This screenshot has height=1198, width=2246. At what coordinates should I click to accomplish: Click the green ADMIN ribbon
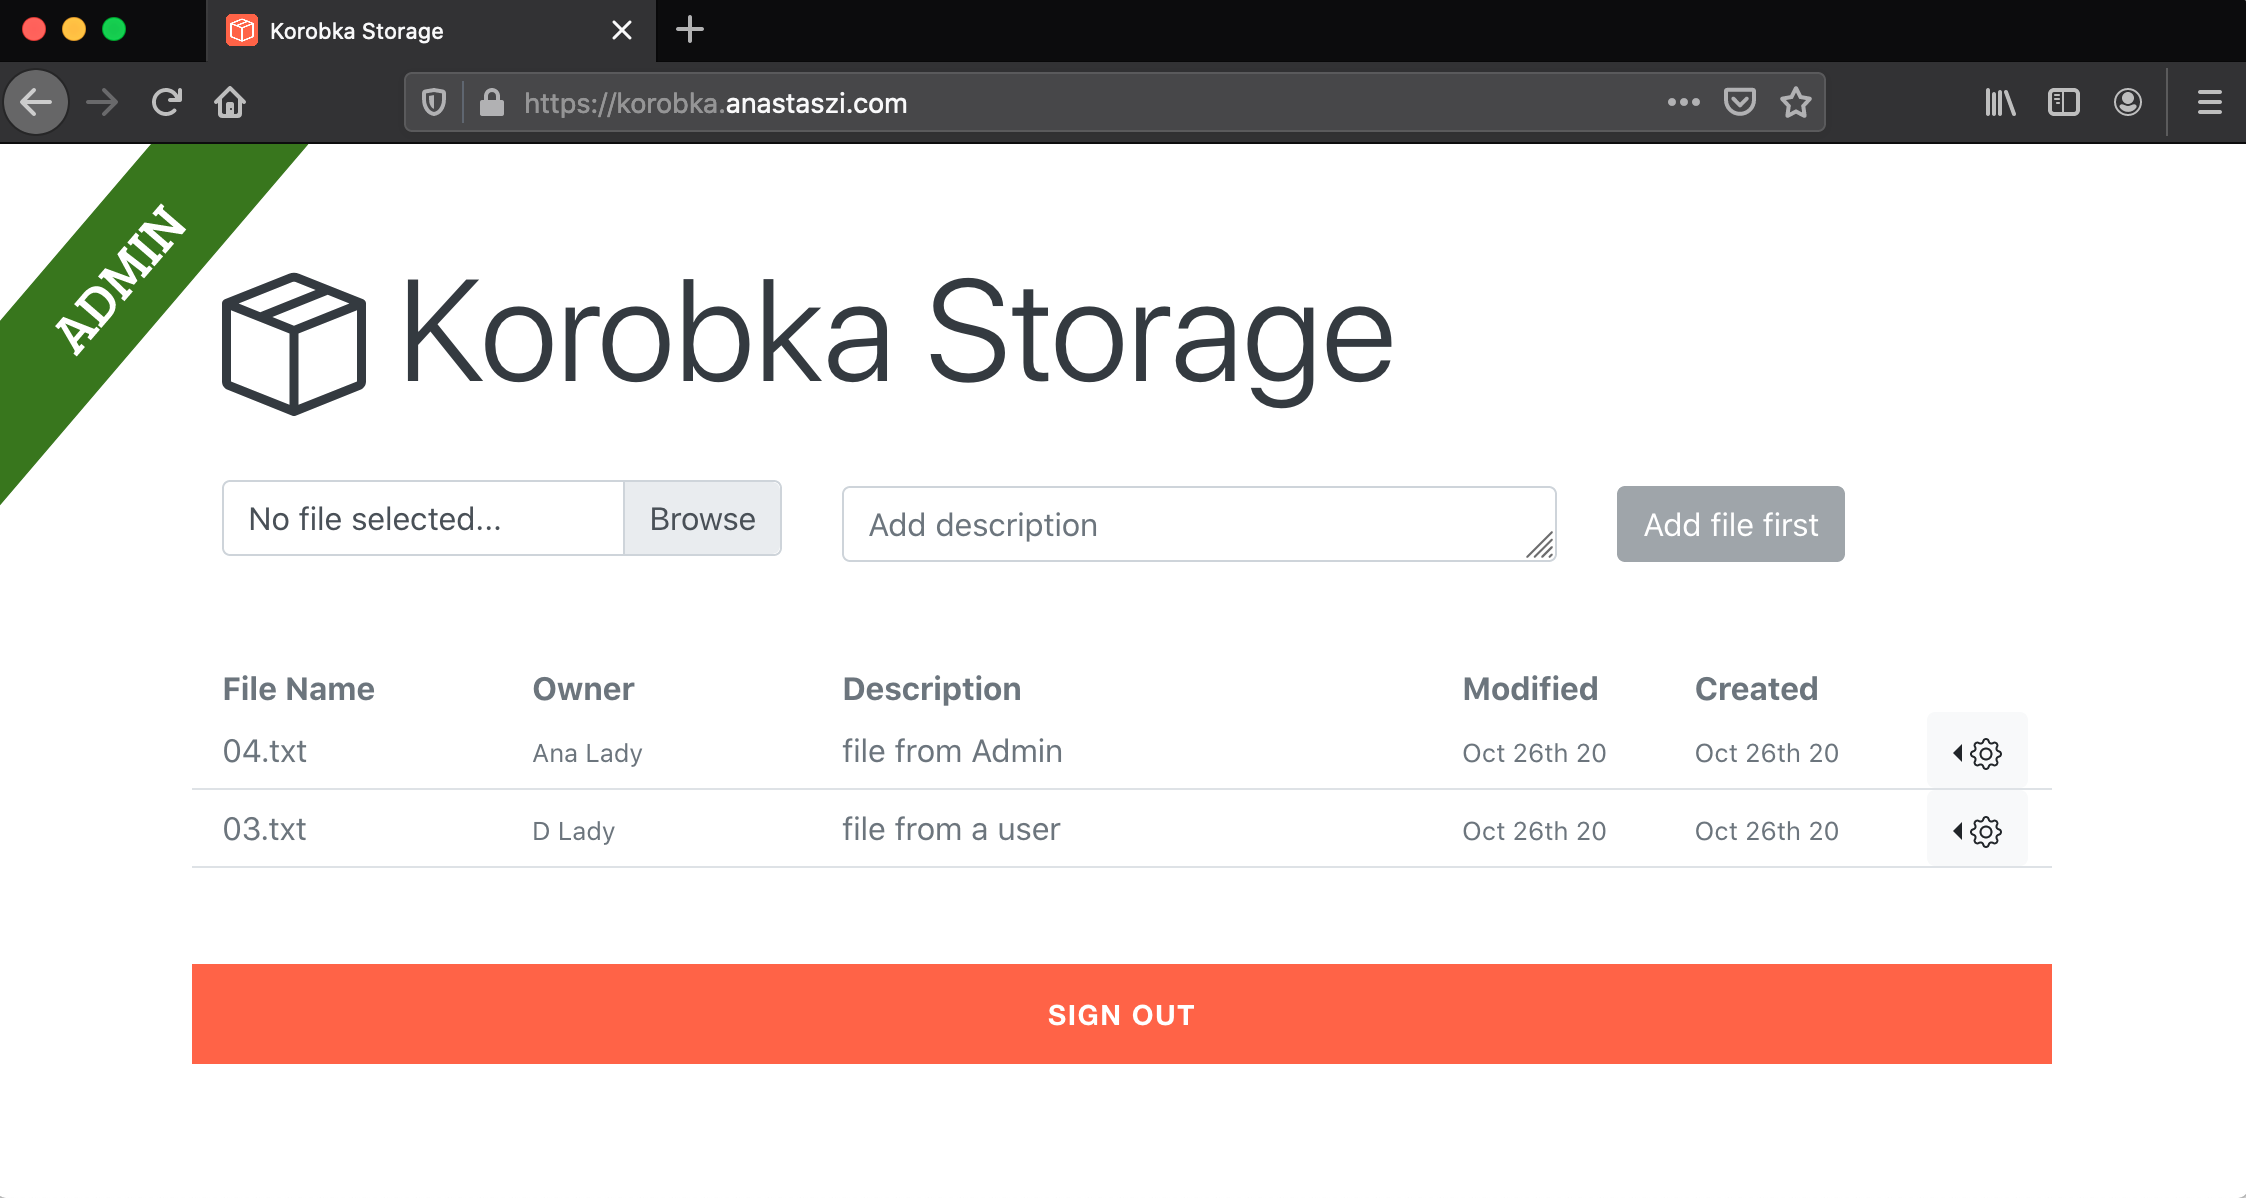pos(120,279)
